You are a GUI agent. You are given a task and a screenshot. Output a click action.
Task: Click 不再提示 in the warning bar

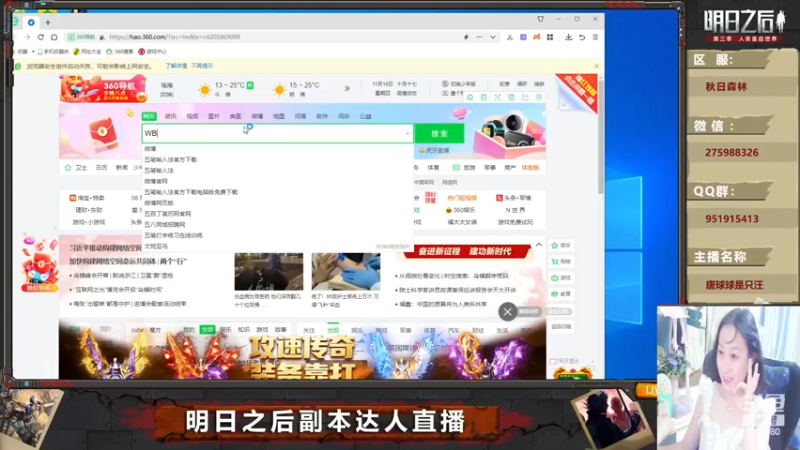(202, 66)
